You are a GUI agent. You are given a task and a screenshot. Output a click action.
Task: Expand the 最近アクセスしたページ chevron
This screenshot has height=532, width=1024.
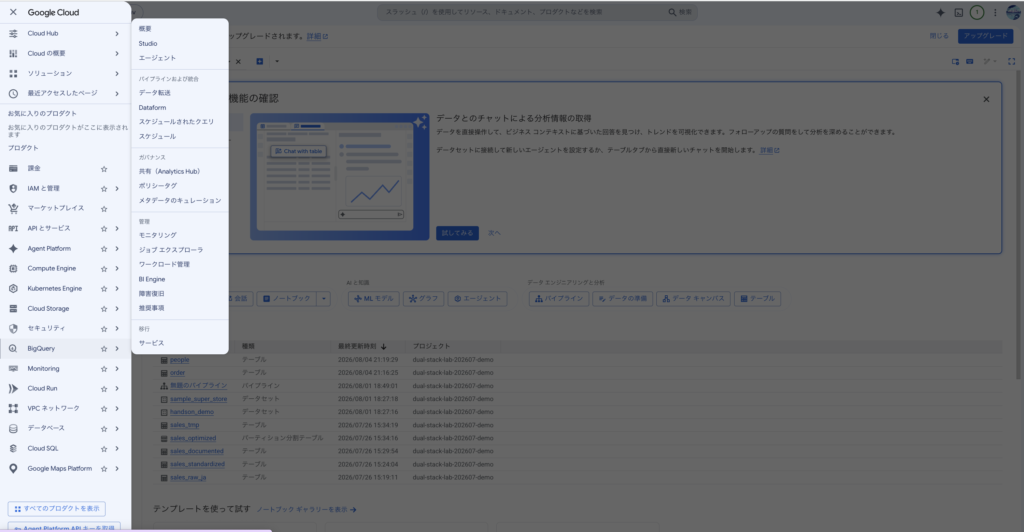coord(117,93)
